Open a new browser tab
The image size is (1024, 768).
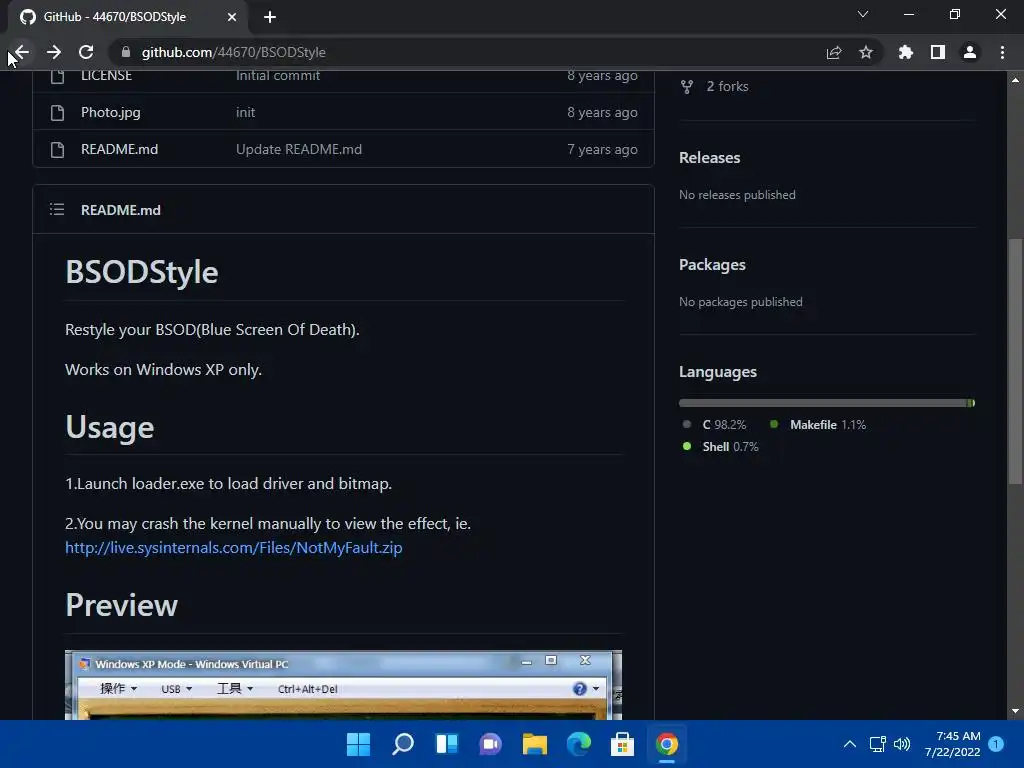(x=270, y=17)
